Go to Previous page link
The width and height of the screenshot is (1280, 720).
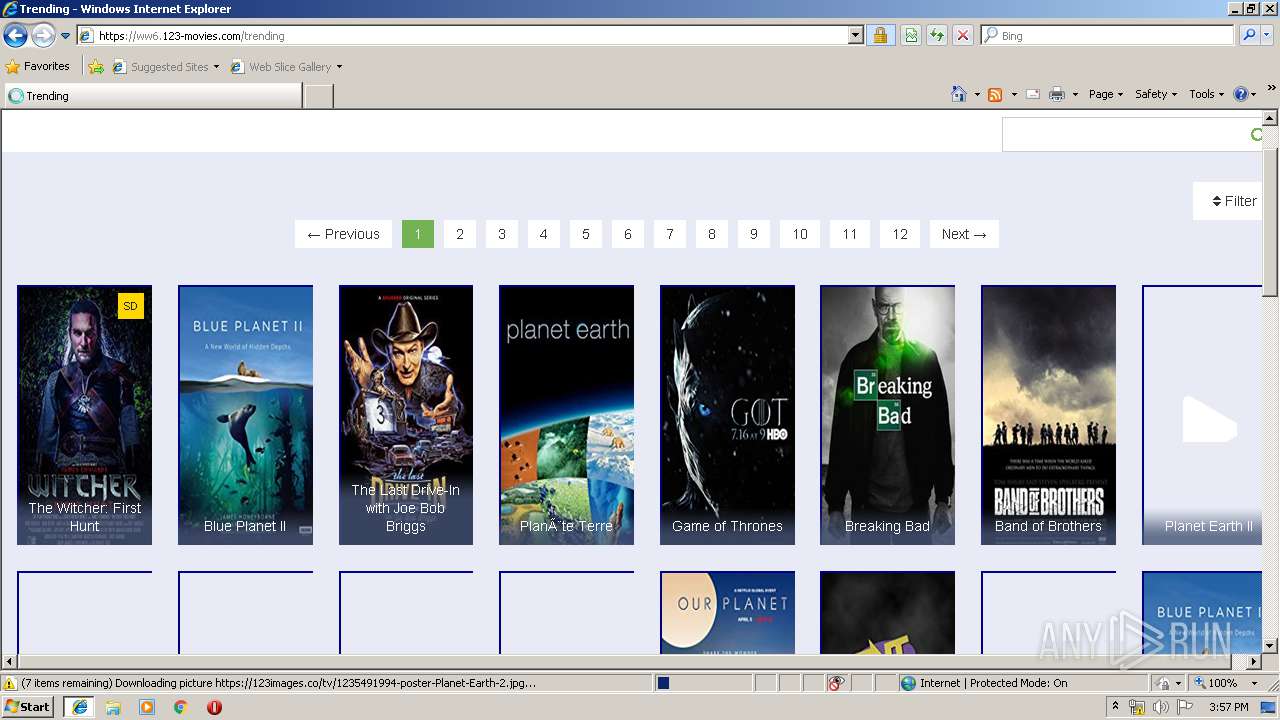click(343, 234)
